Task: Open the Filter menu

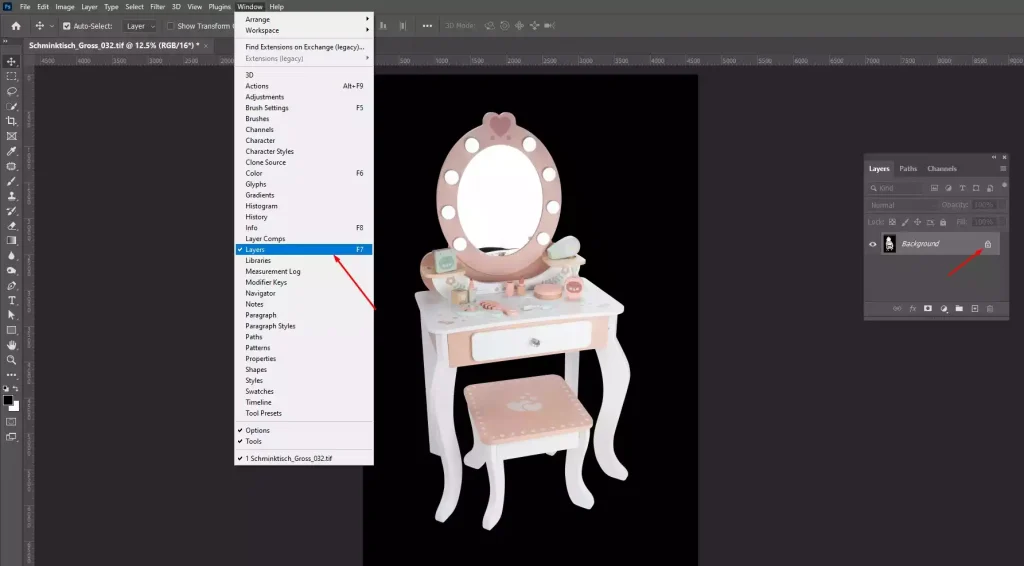Action: [x=157, y=7]
